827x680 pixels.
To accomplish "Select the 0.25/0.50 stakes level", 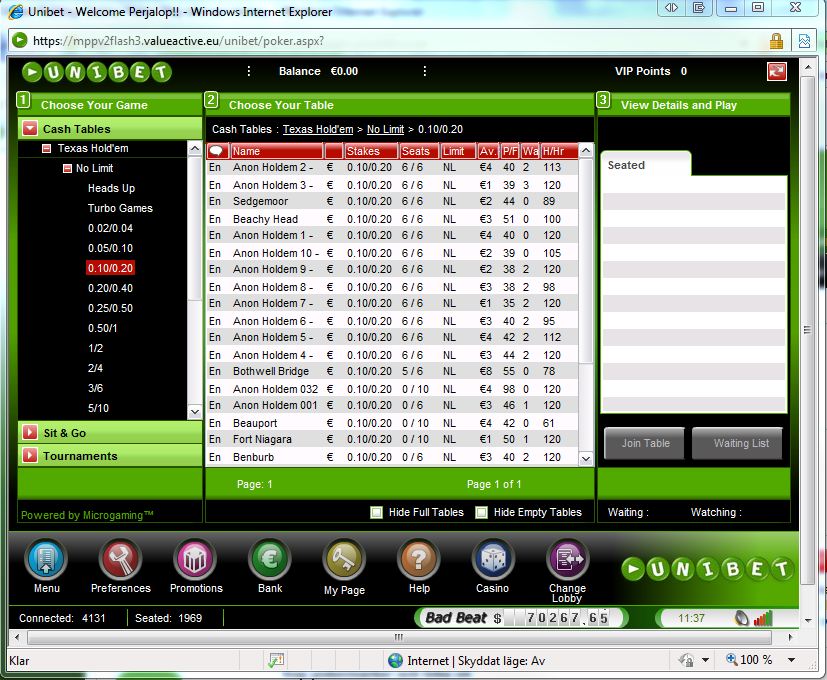I will [110, 309].
